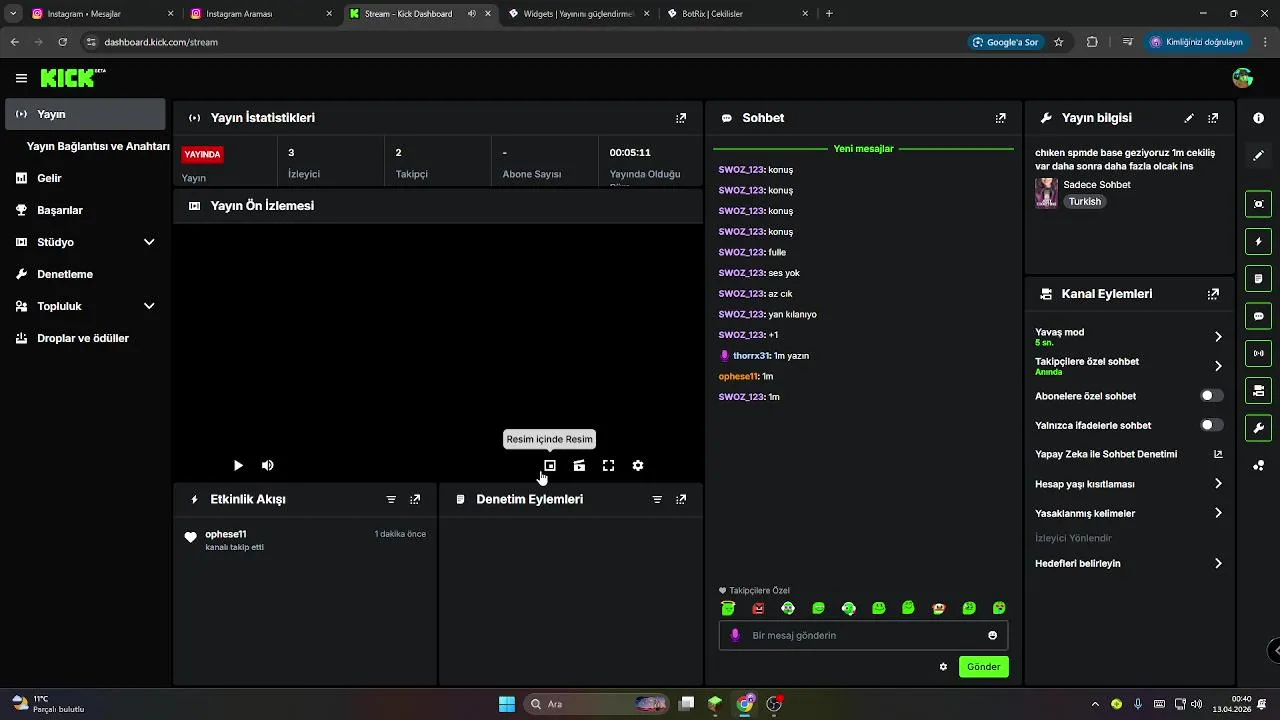Open Yapay Zeka ile Sohbet Denetimi link
This screenshot has width=1280, height=720.
click(1129, 454)
